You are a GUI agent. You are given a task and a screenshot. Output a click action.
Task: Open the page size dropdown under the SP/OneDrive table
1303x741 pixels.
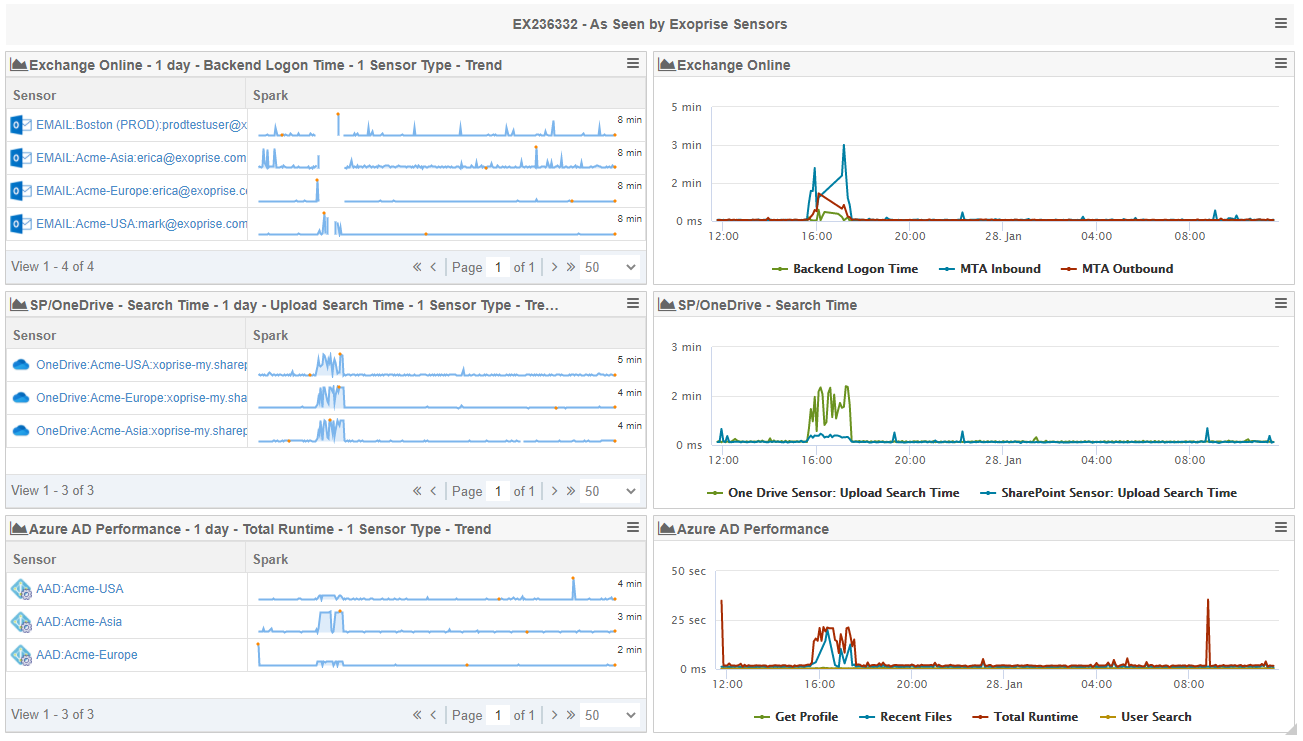(610, 491)
